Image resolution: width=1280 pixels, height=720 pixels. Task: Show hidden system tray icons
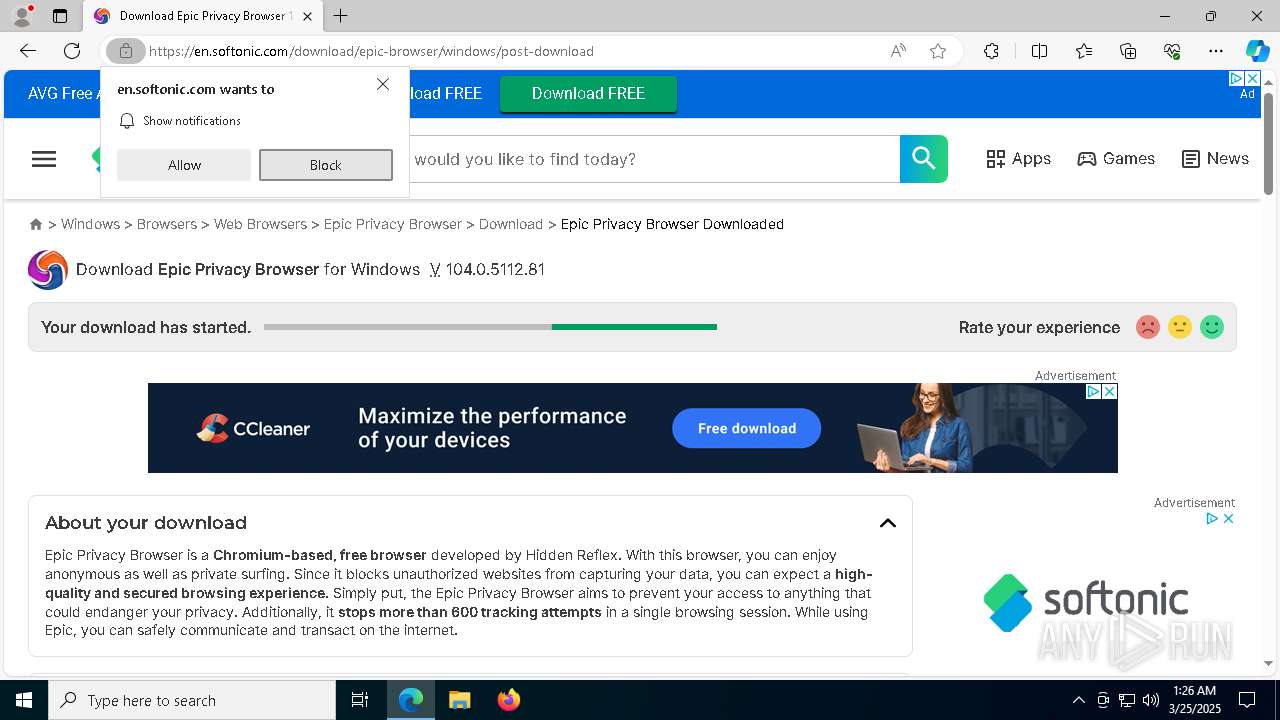pyautogui.click(x=1078, y=700)
